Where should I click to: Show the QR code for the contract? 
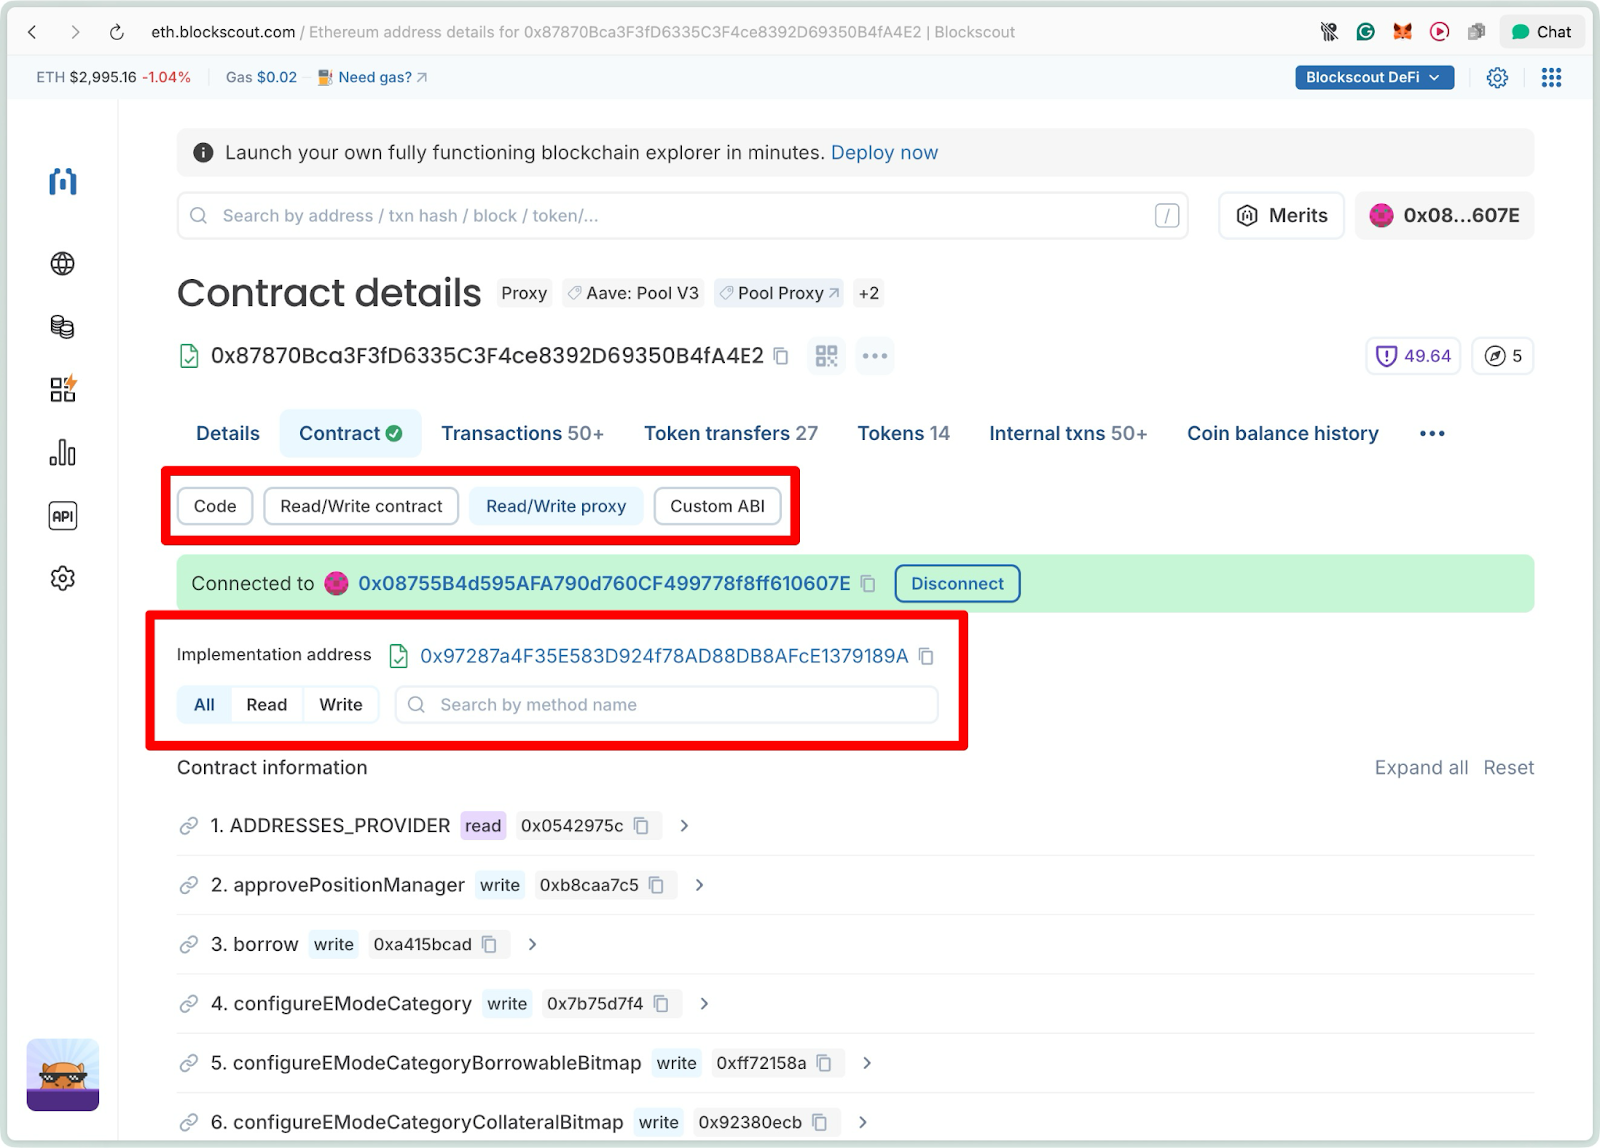(x=826, y=356)
